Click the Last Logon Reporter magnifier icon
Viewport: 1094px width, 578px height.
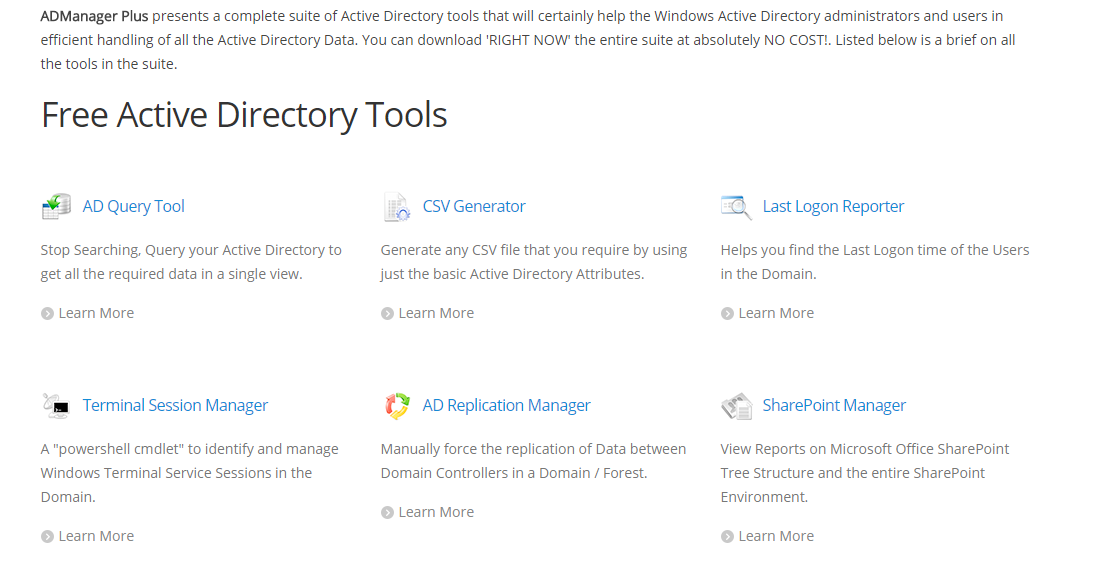pos(736,207)
